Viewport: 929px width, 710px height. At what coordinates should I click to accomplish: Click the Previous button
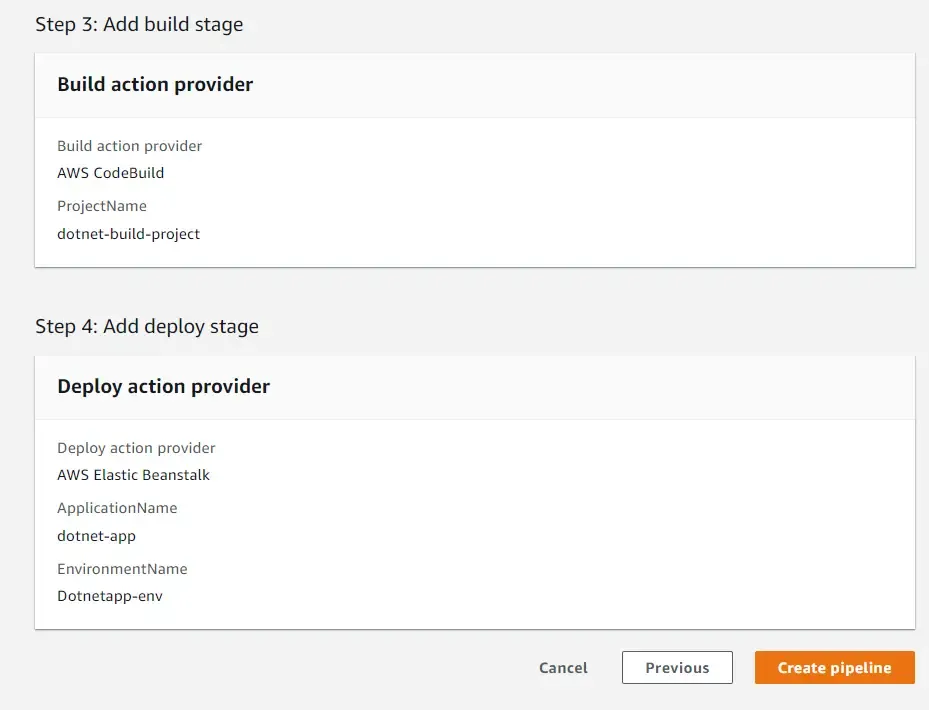[x=677, y=667]
